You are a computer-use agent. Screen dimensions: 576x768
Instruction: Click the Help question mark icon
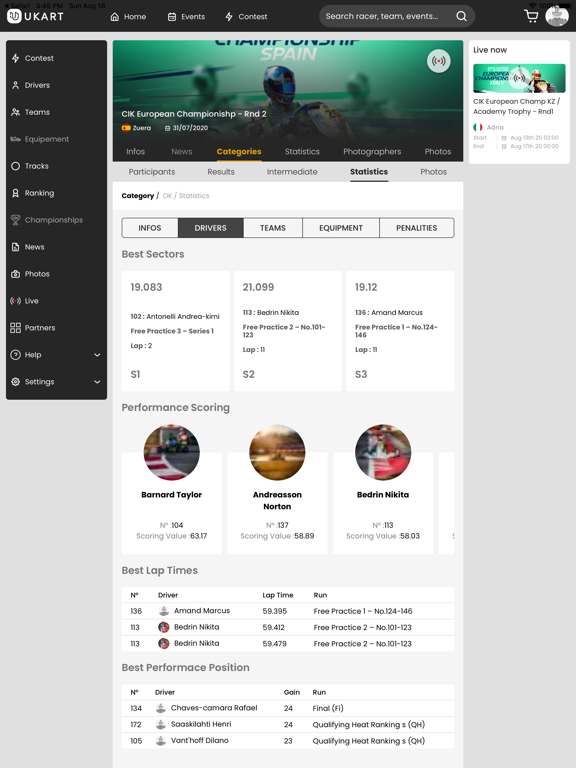click(x=16, y=355)
